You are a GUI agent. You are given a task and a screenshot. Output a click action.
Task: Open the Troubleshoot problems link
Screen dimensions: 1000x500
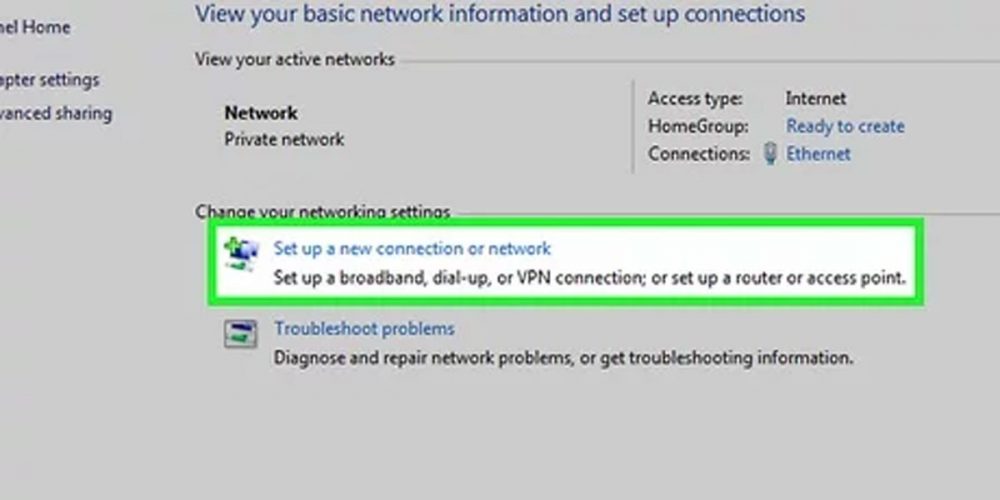(364, 329)
